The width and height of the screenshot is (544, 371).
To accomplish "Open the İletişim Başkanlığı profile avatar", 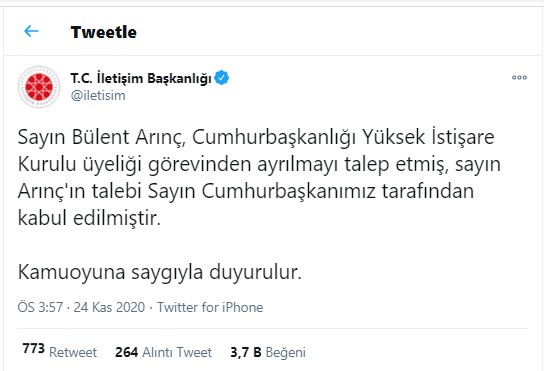I will (x=39, y=87).
